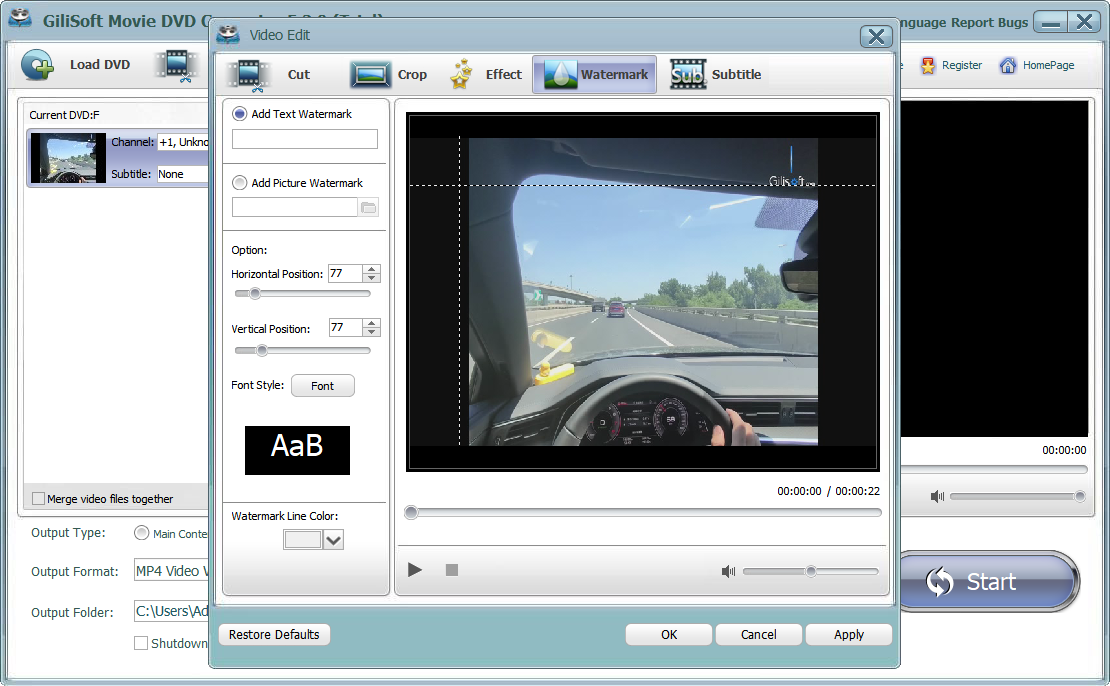Select Main Content output type radio
This screenshot has width=1110, height=686.
tap(142, 533)
